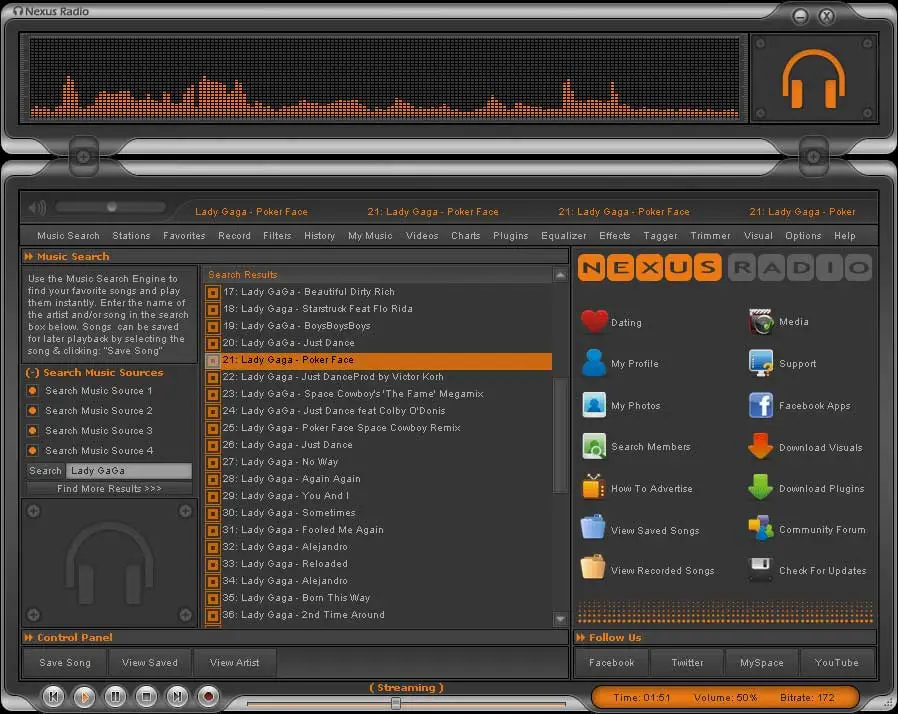The height and width of the screenshot is (714, 898).
Task: Open the YouTube follow button
Action: (837, 662)
